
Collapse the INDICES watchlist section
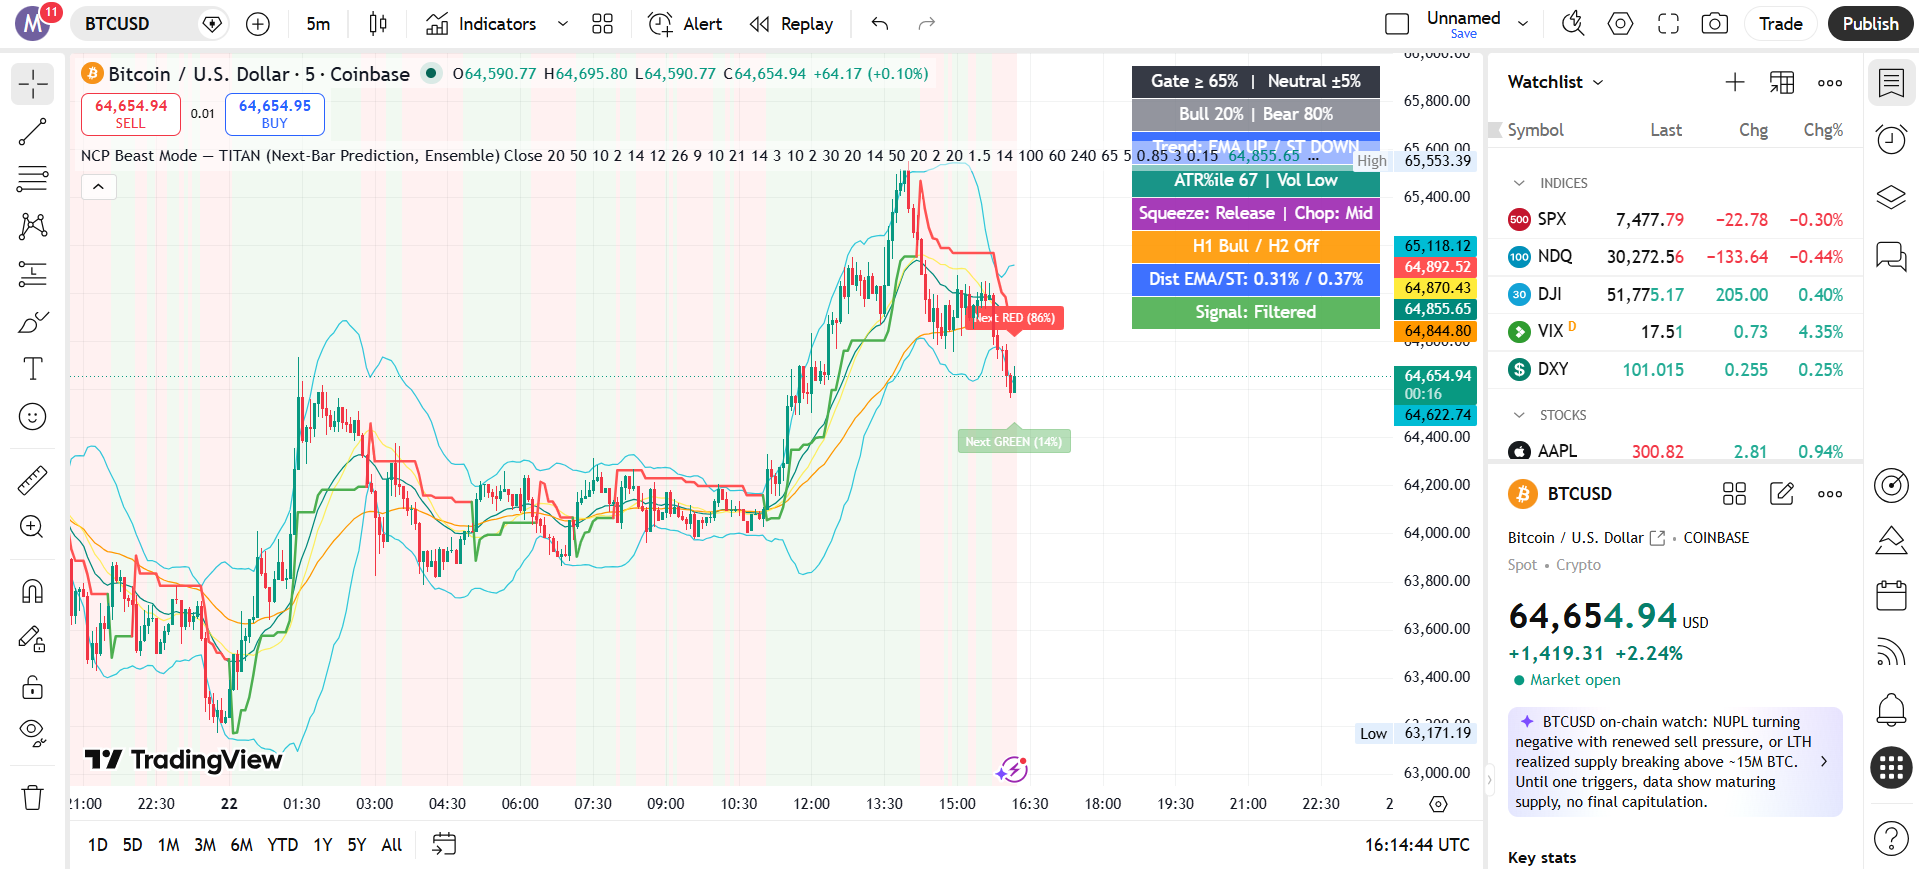pyautogui.click(x=1520, y=183)
